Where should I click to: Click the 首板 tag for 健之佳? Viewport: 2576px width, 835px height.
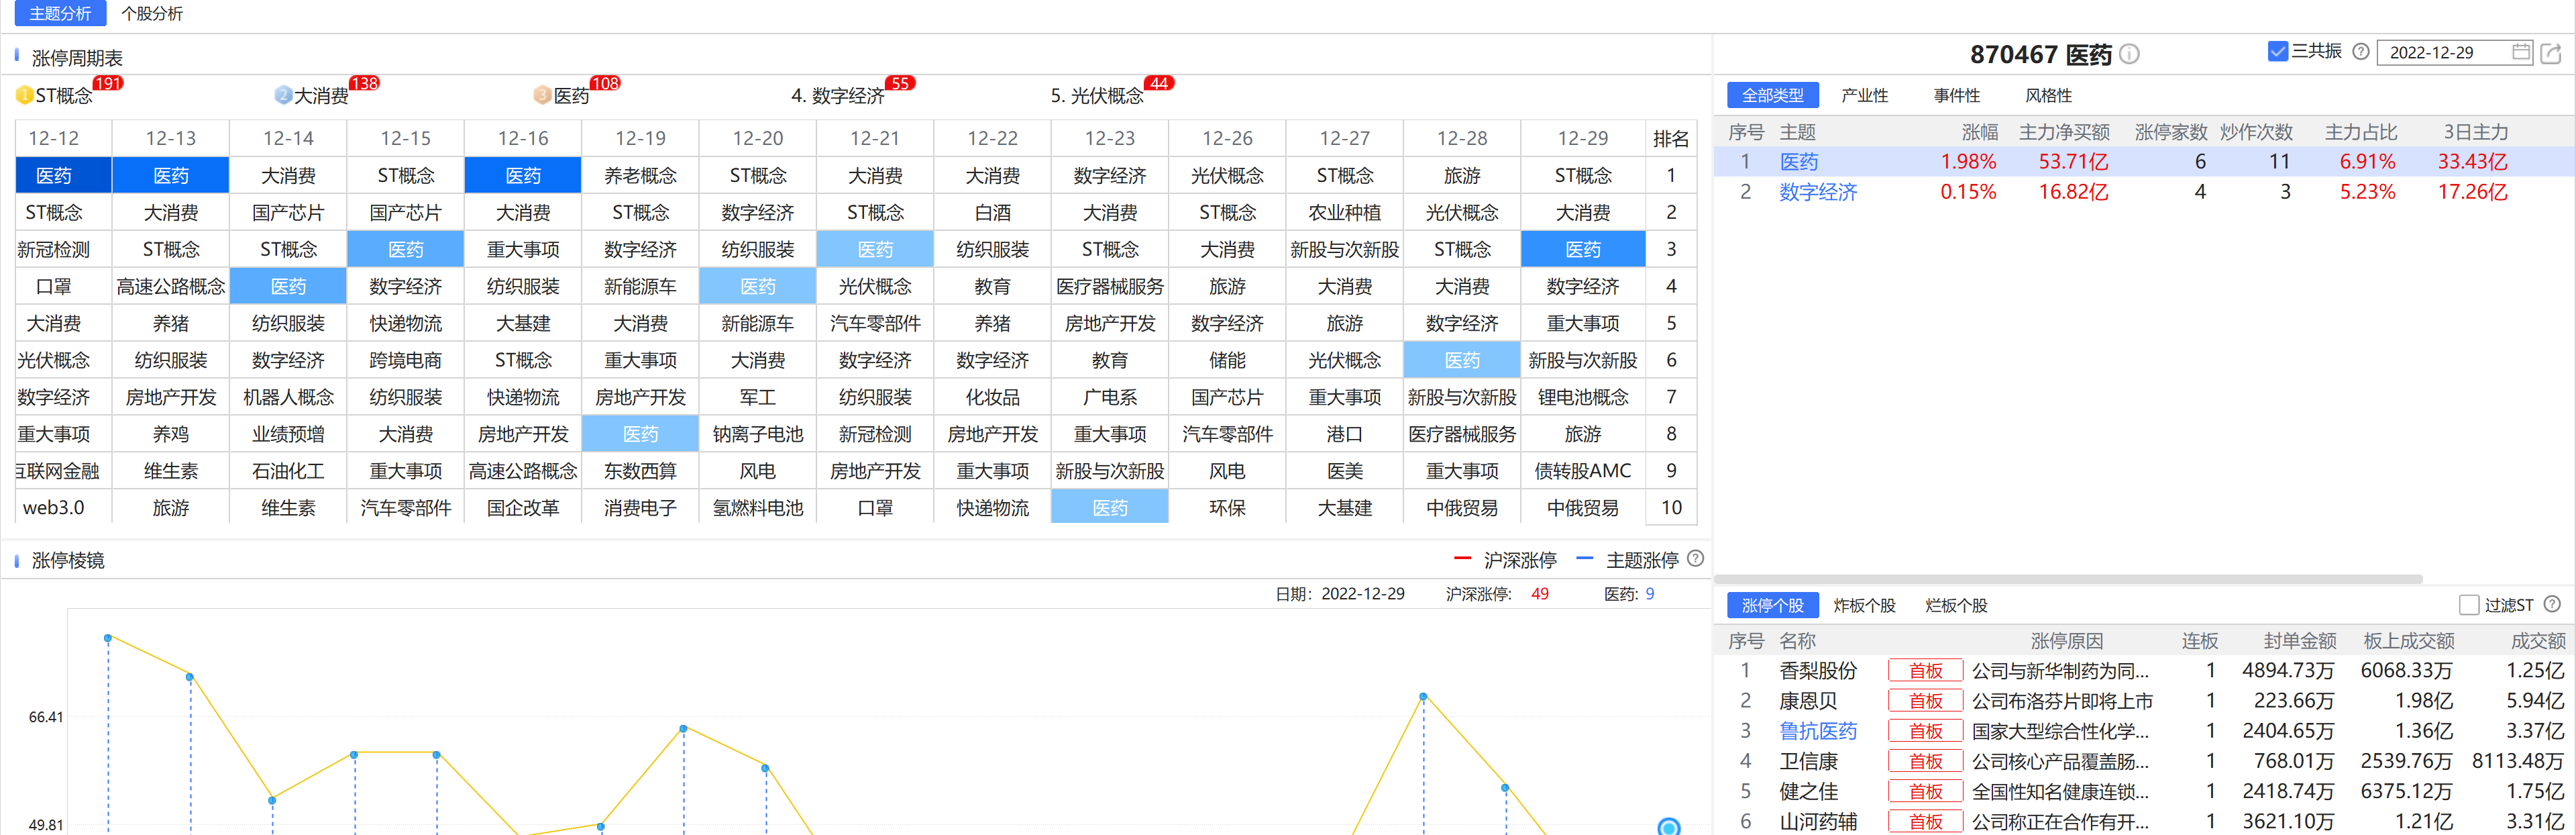(1925, 791)
